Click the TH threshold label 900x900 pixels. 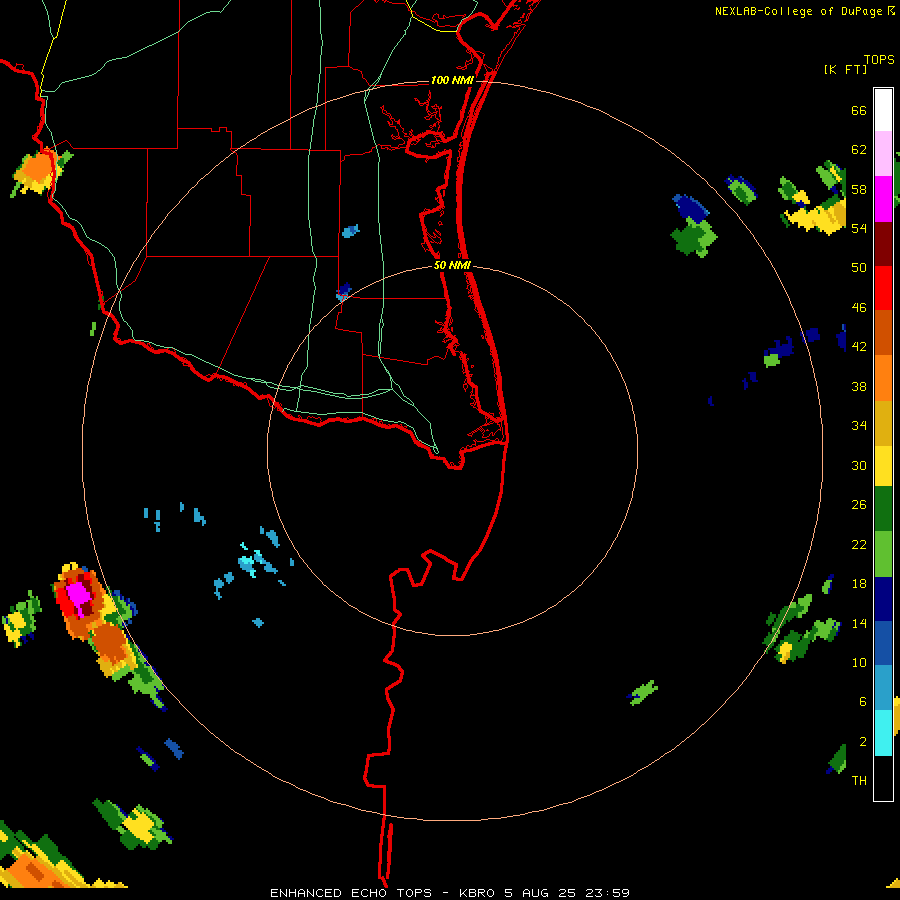pos(859,781)
